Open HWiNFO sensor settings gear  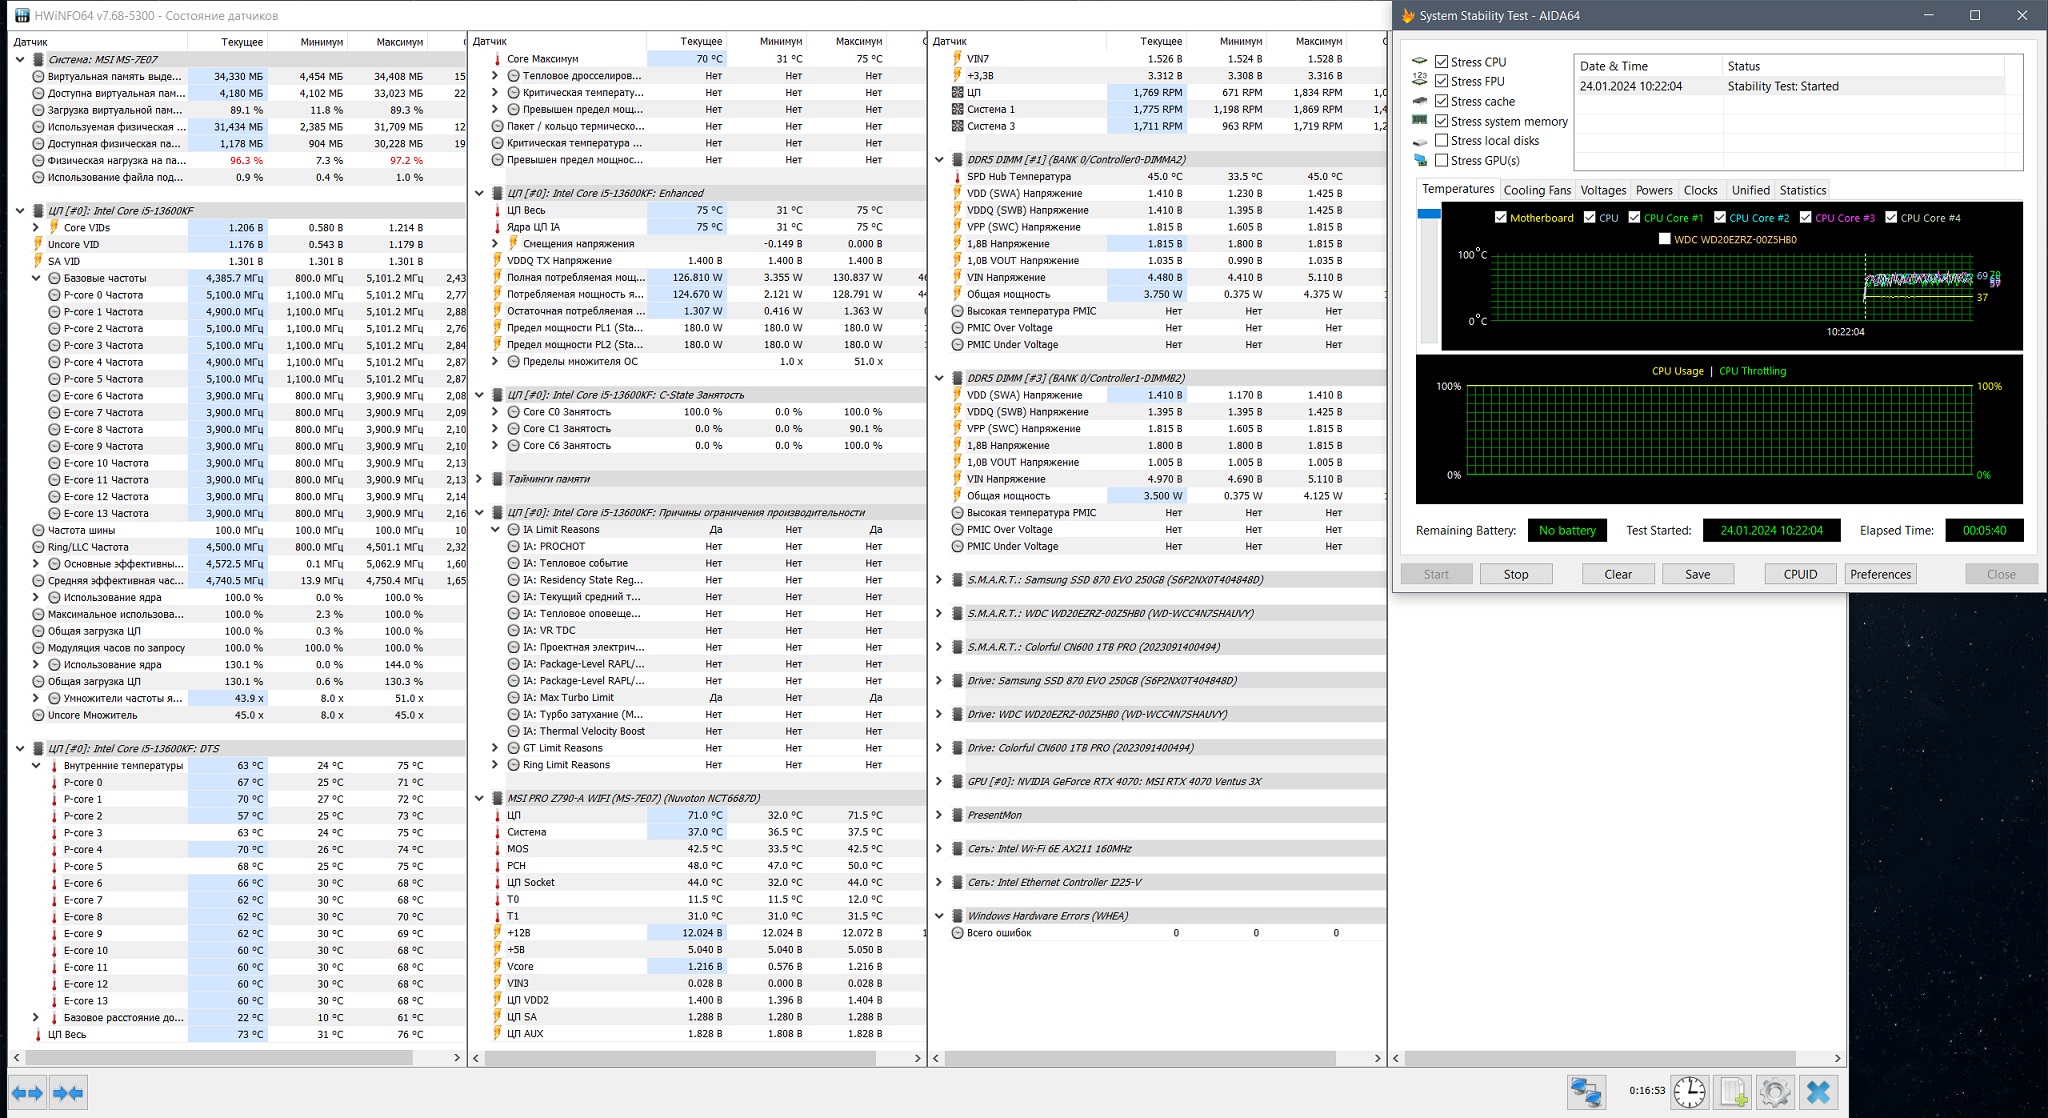[1775, 1092]
